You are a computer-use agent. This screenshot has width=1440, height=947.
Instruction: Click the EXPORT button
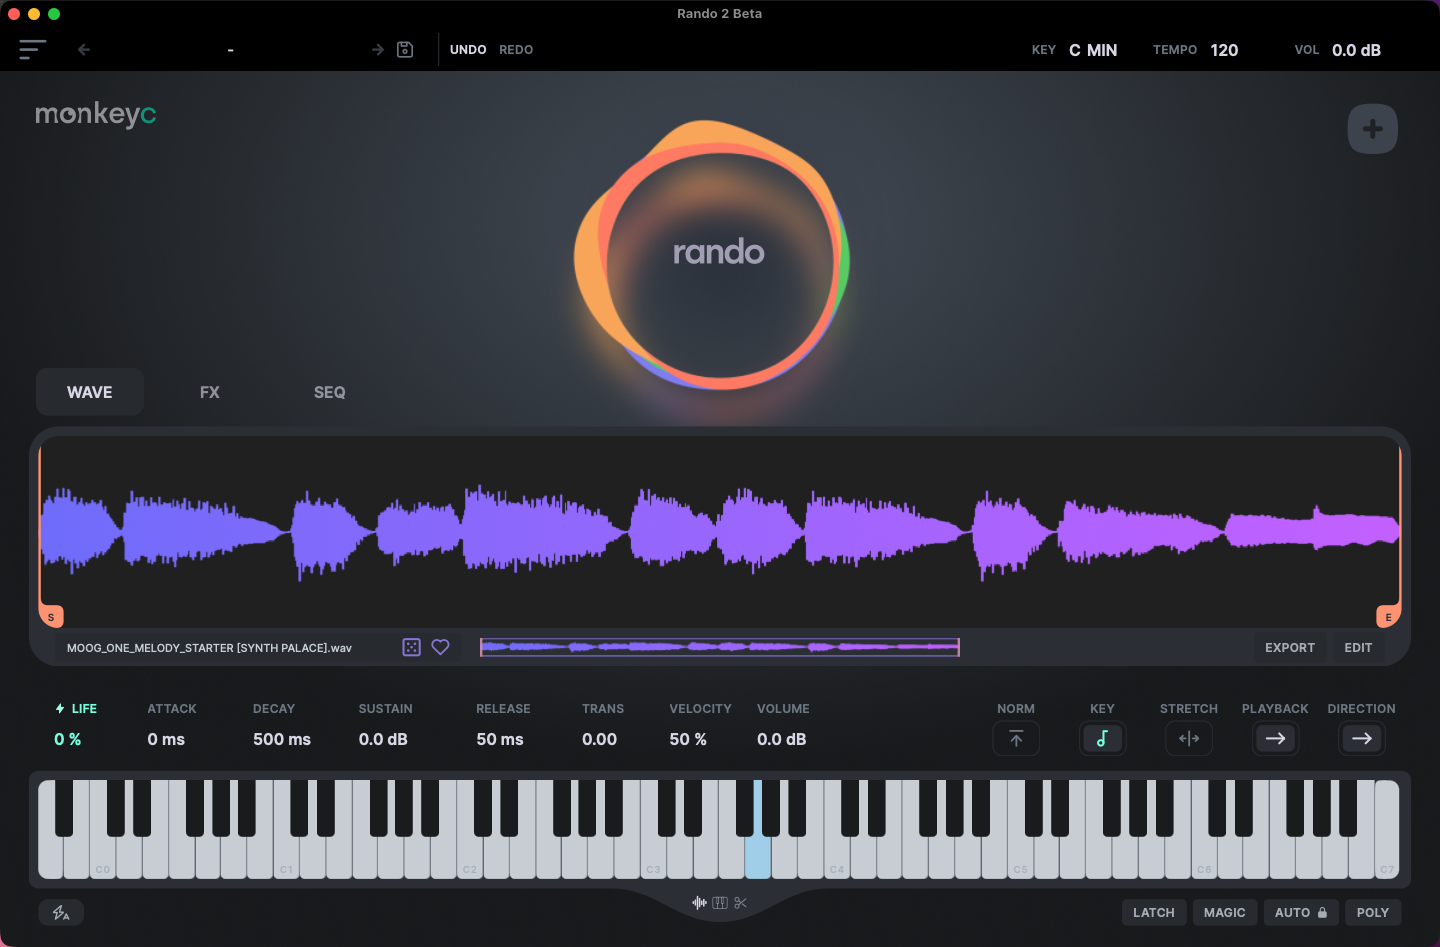coord(1290,647)
